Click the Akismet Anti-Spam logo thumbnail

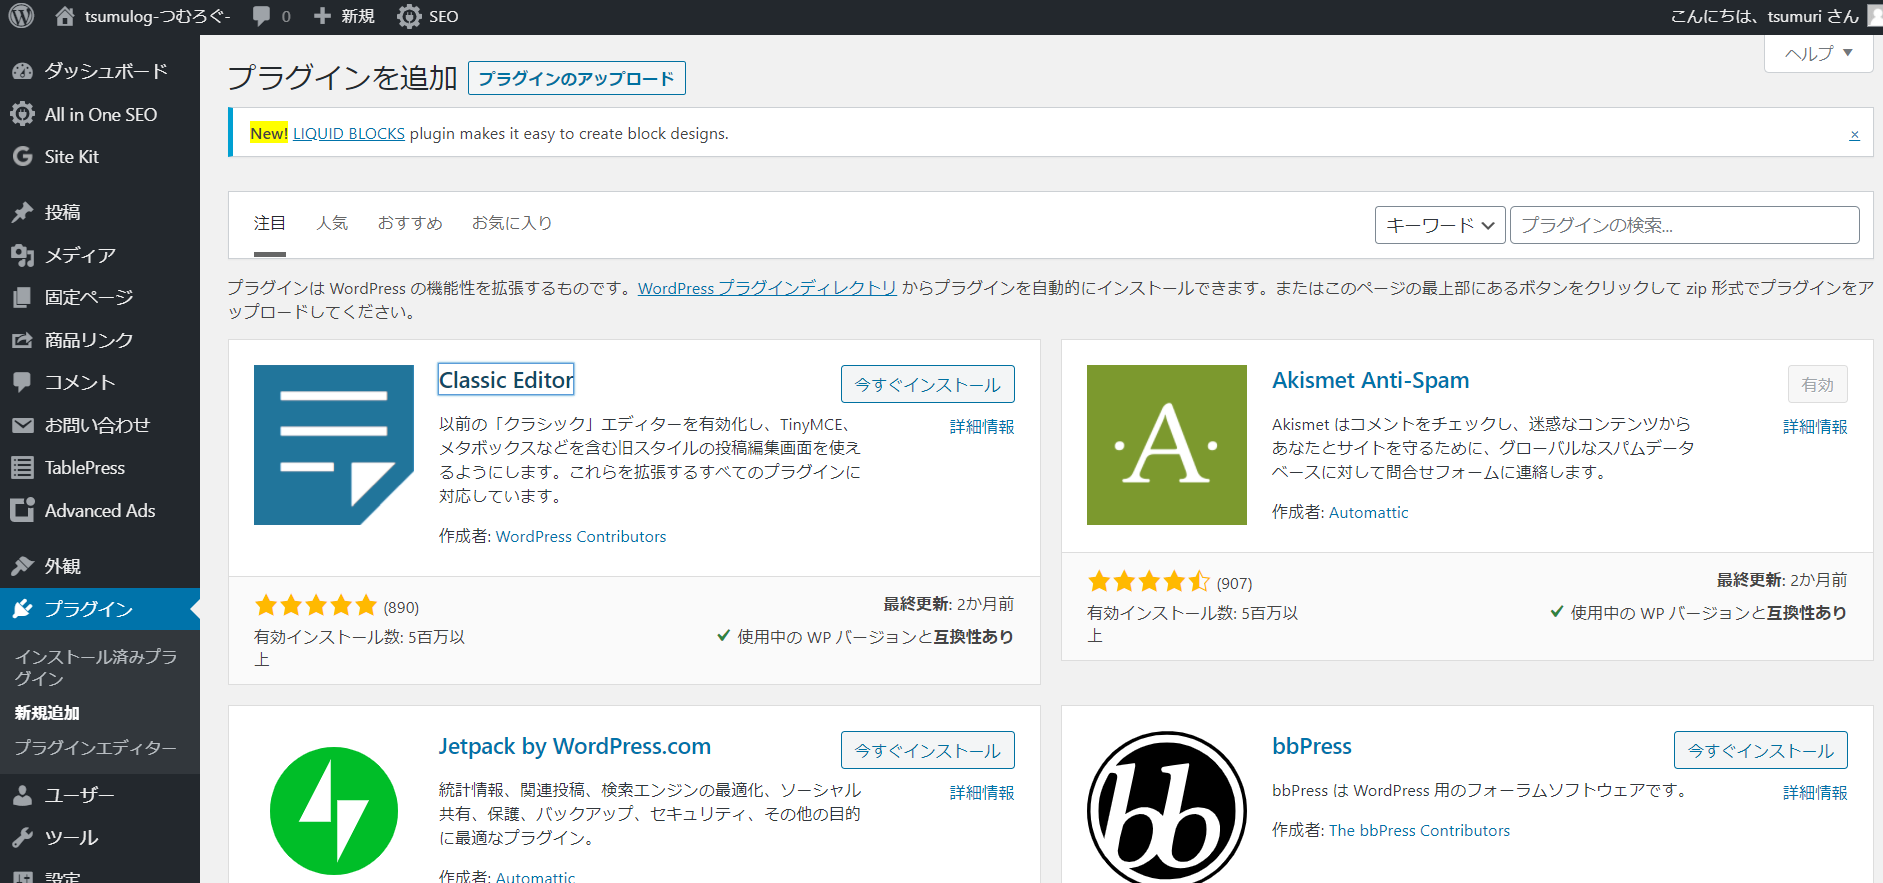(1167, 445)
